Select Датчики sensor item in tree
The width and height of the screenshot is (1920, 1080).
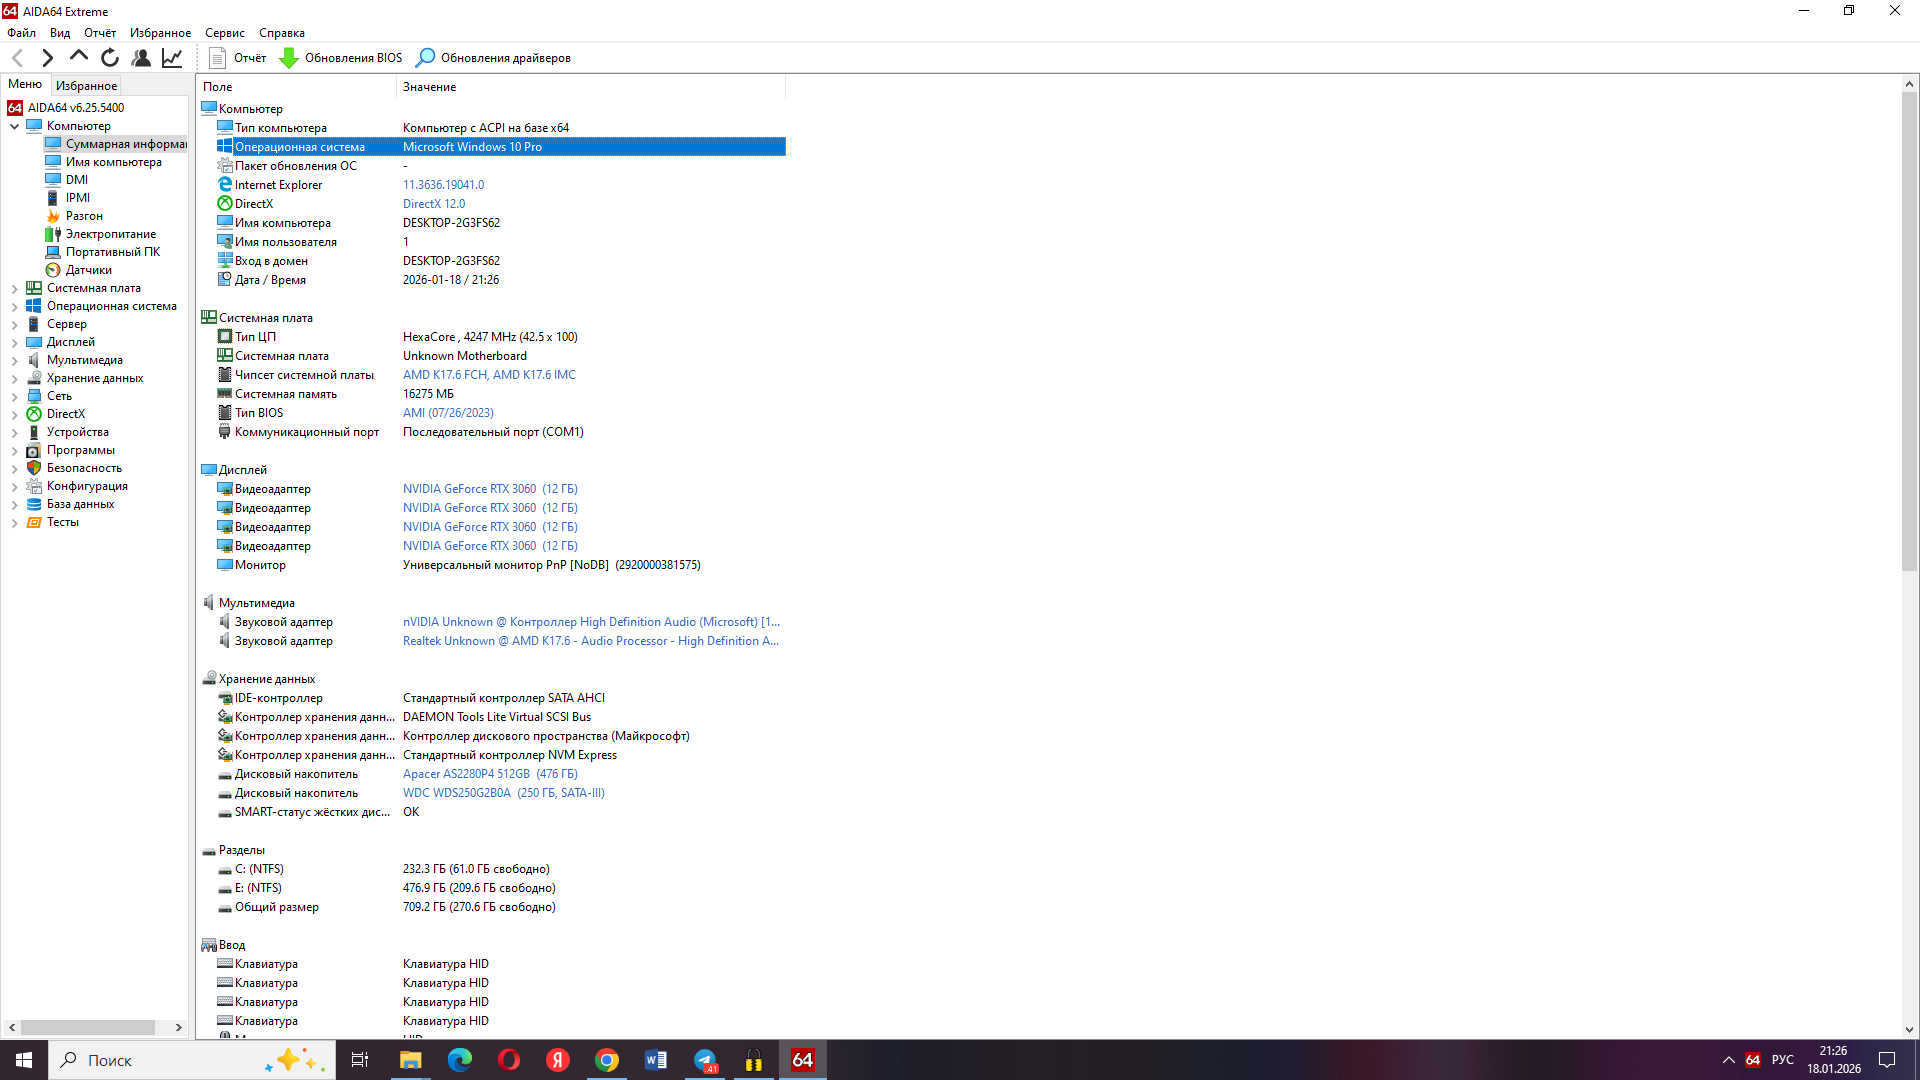[88, 270]
